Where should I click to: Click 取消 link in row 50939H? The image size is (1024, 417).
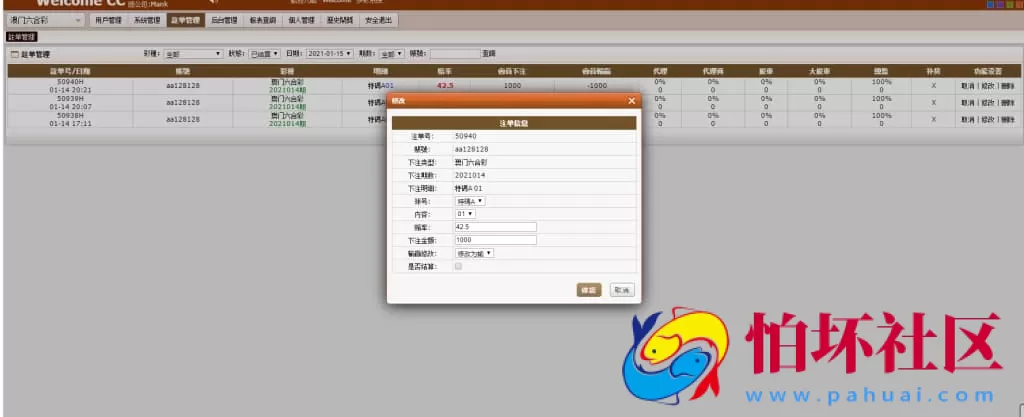(x=967, y=102)
